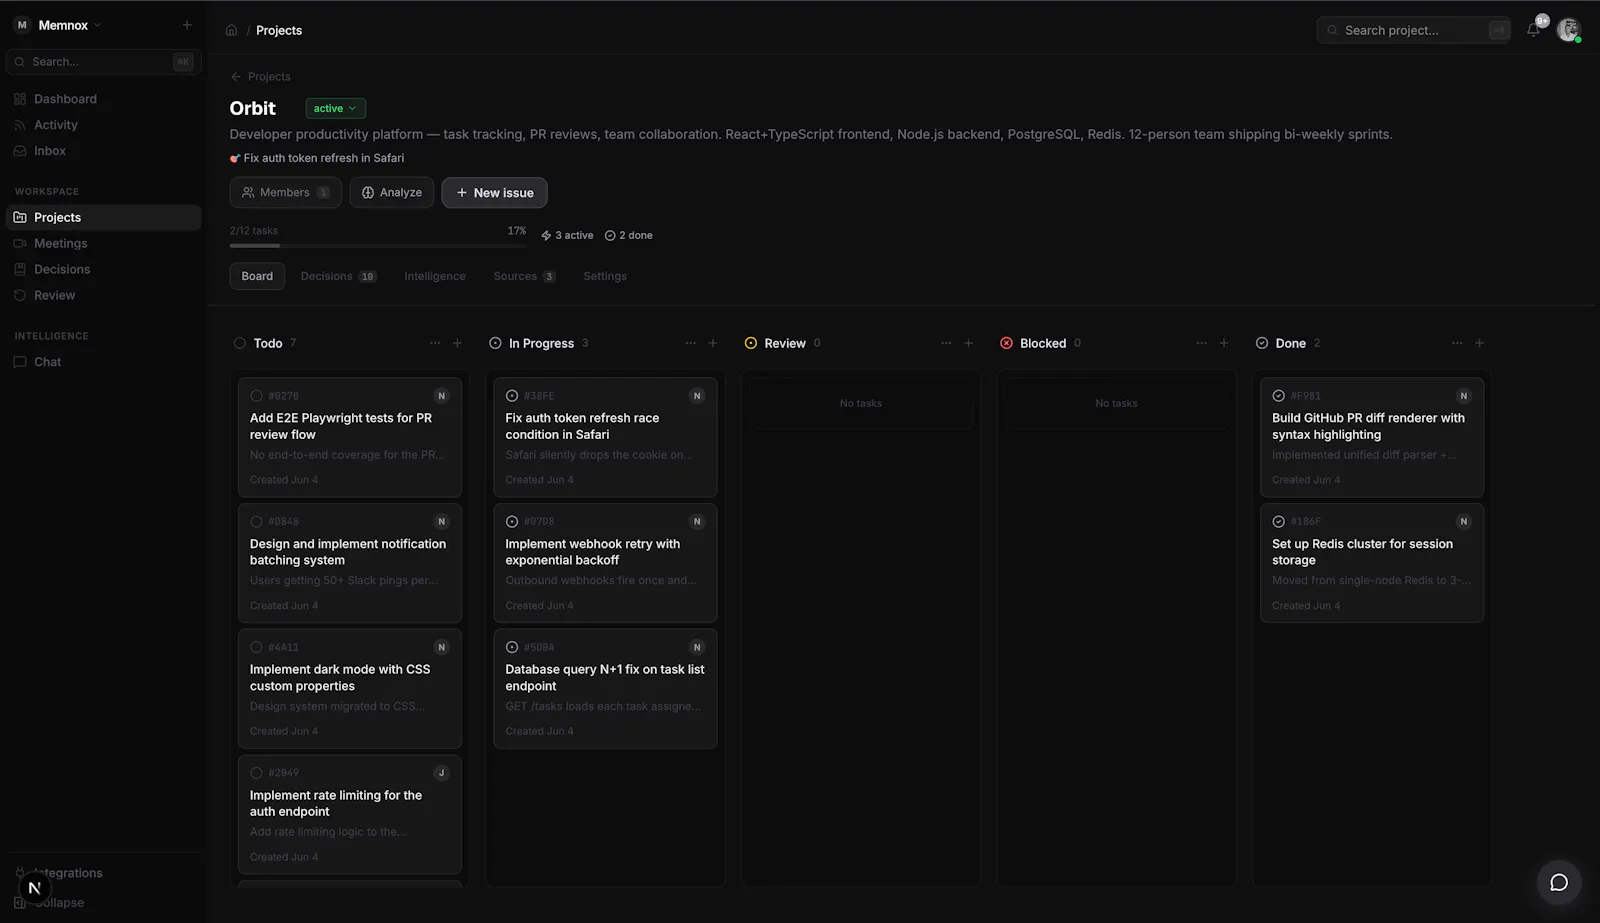Click assignee N badge on task #0848
The width and height of the screenshot is (1600, 923).
pyautogui.click(x=442, y=521)
